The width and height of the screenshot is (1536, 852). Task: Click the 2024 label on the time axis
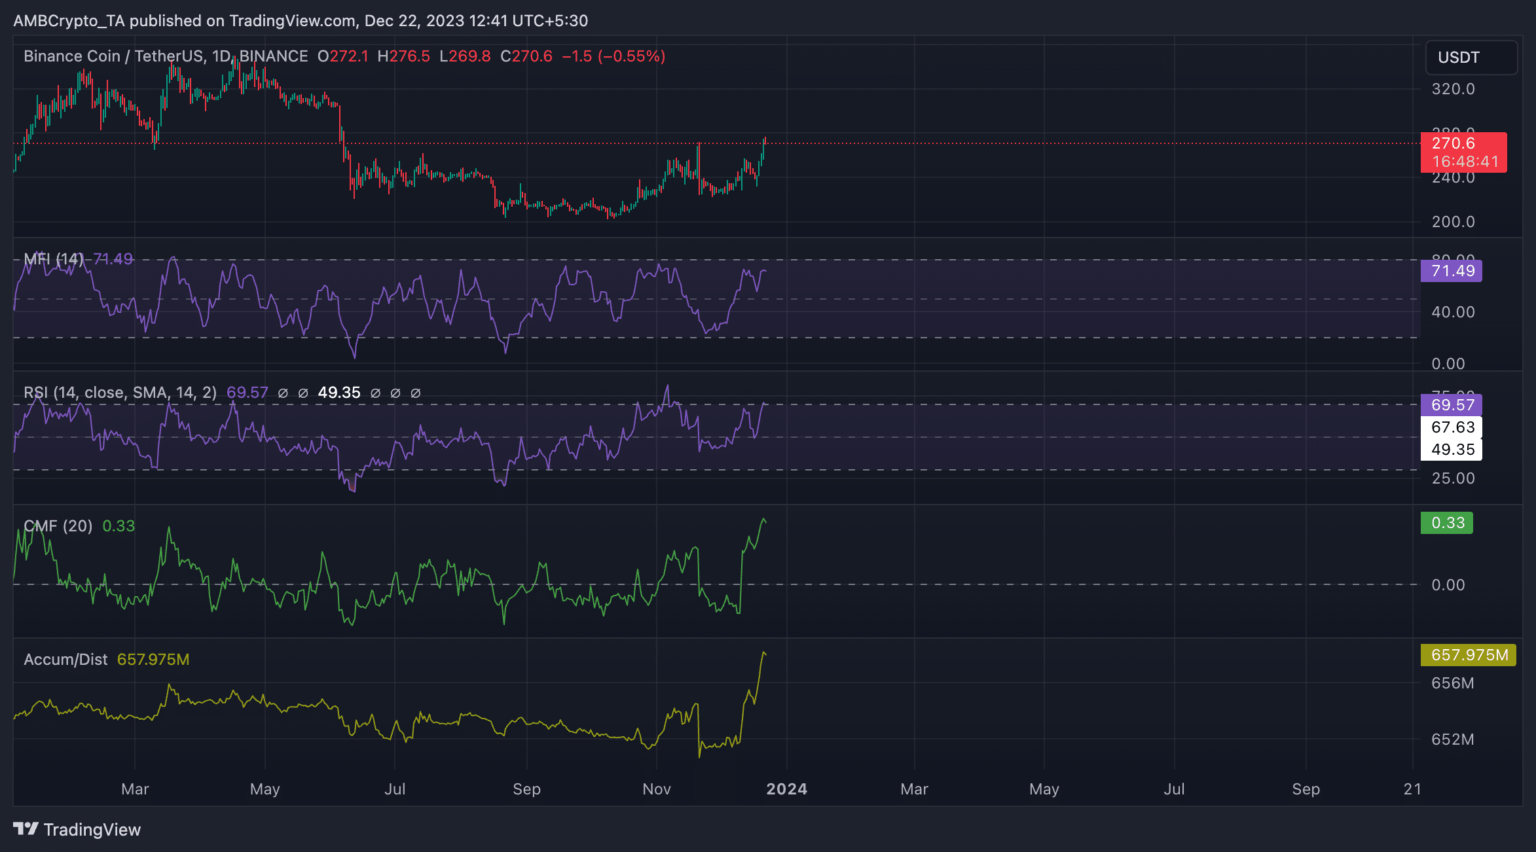tap(786, 789)
